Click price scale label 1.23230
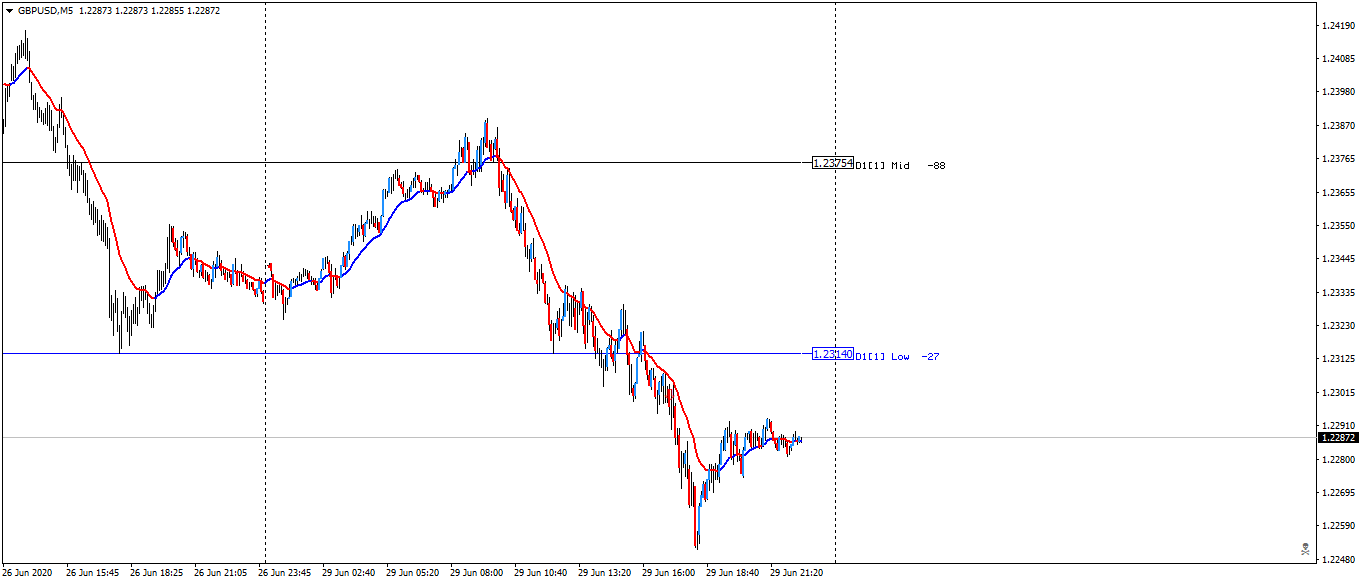 tap(1338, 325)
